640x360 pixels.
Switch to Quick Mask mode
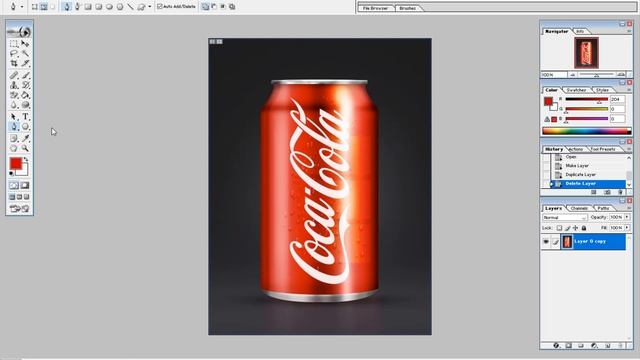[x=25, y=185]
